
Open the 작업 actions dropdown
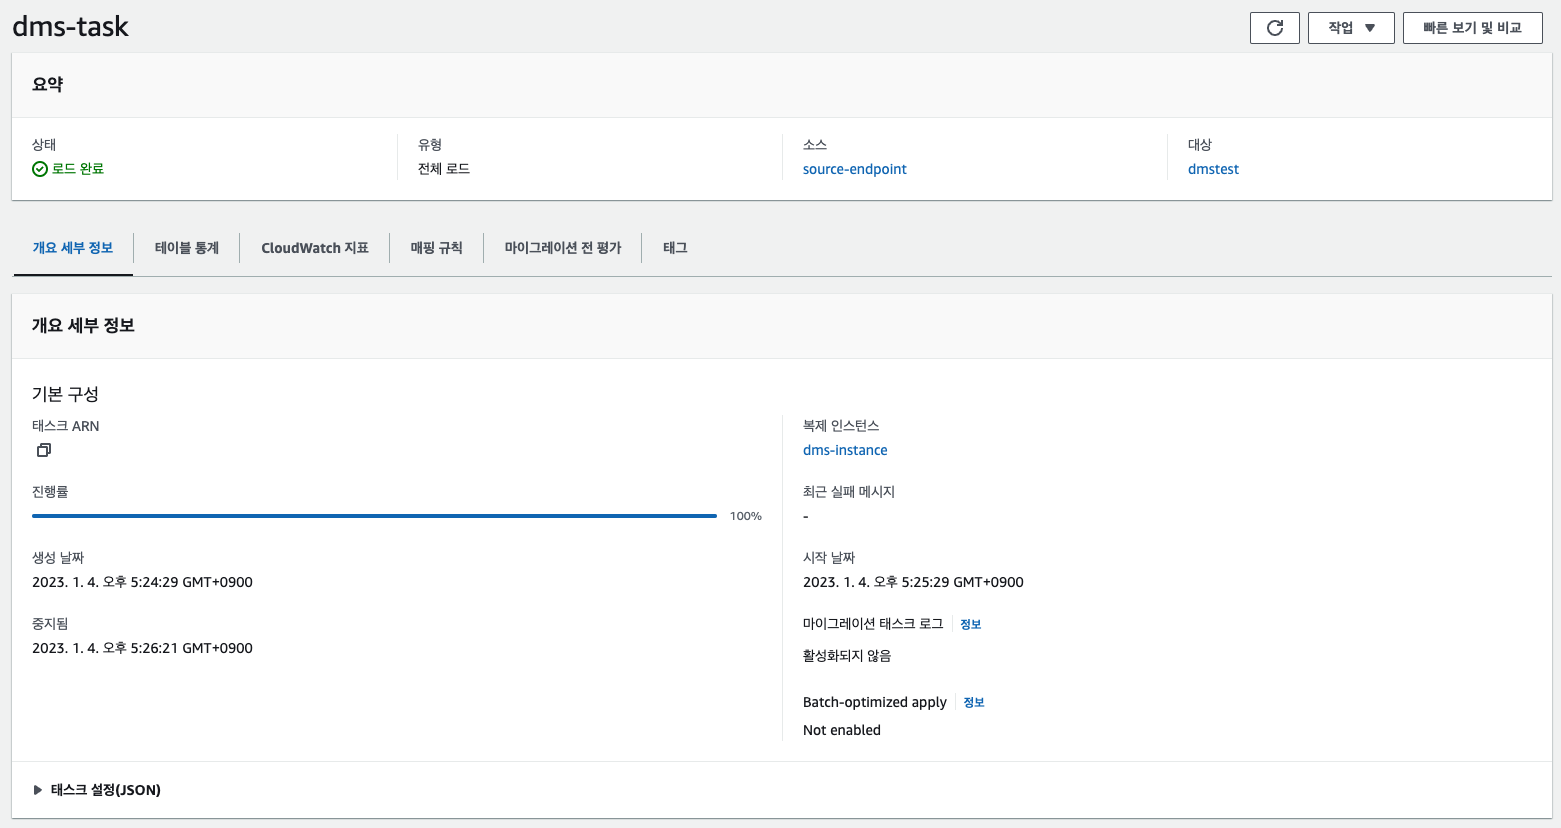coord(1351,28)
